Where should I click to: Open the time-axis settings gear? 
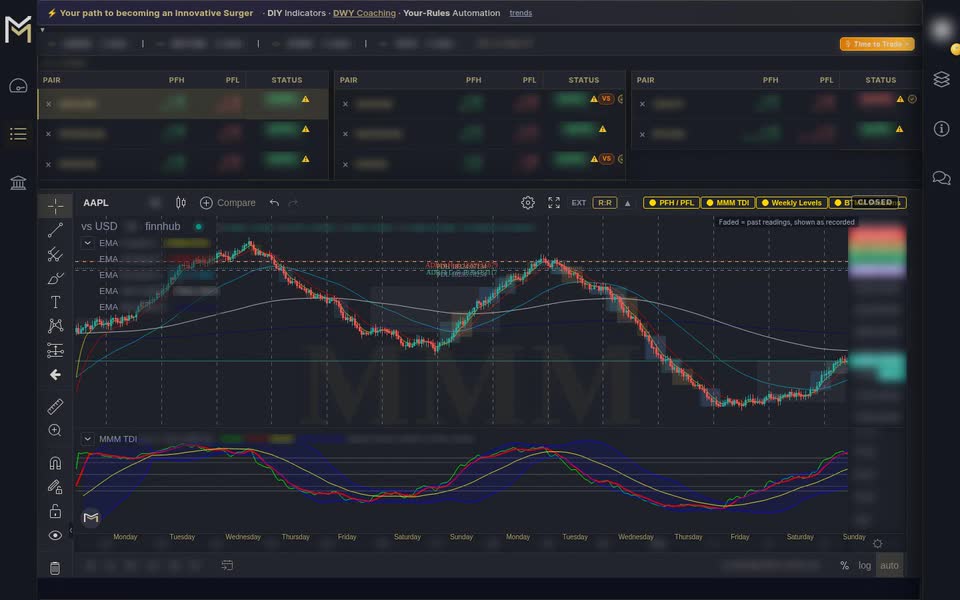(x=877, y=544)
